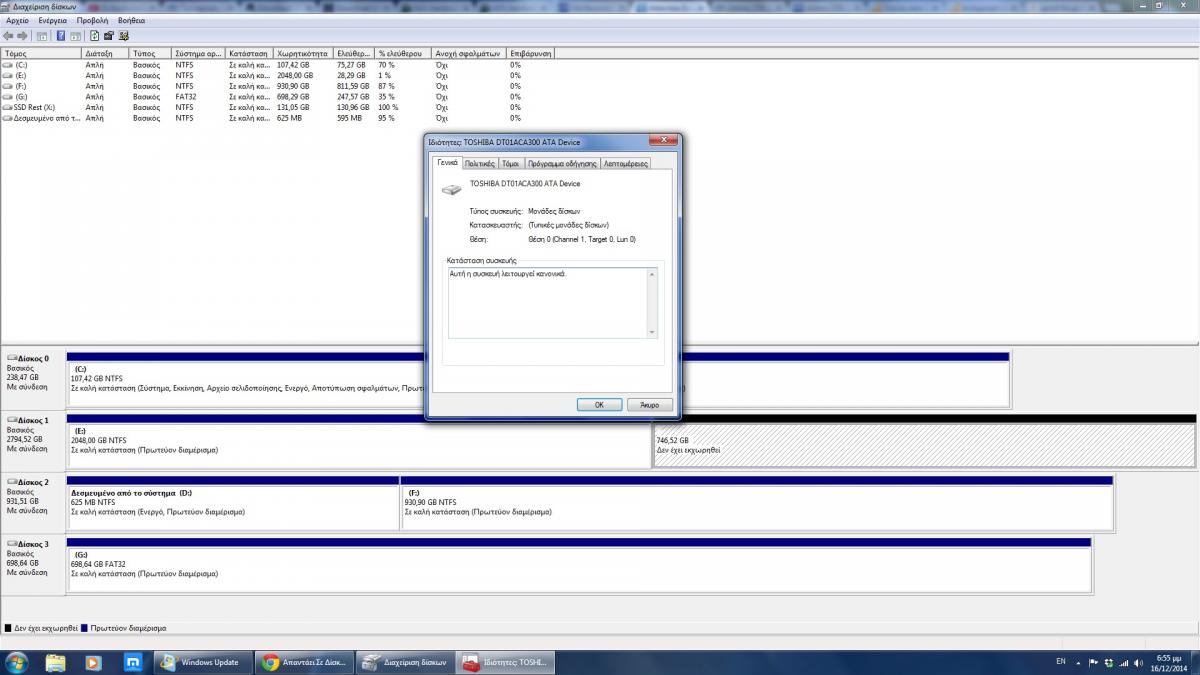The width and height of the screenshot is (1200, 675).
Task: Open the Maxthon browser taskbar icon
Action: click(131, 662)
